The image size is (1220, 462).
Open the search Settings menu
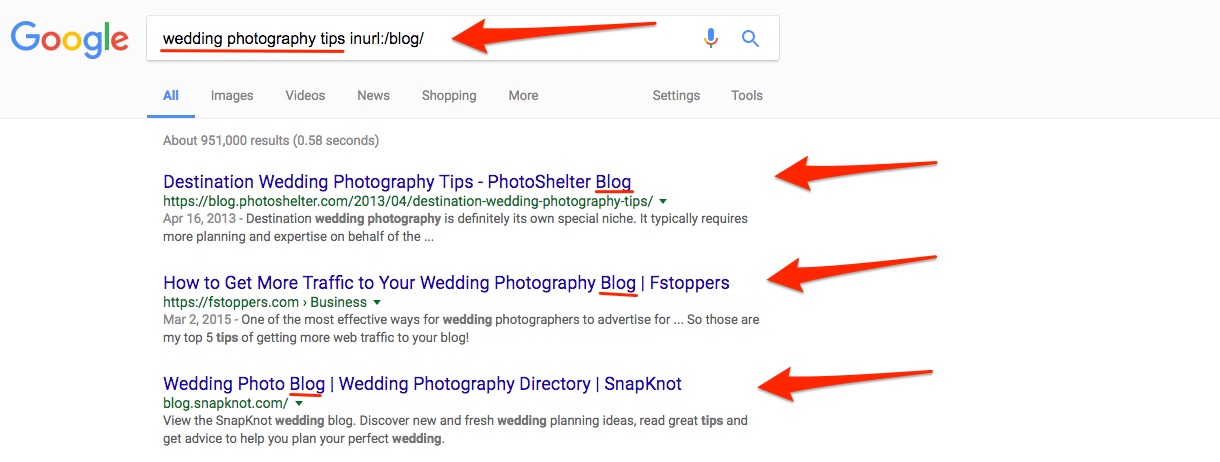click(x=676, y=96)
